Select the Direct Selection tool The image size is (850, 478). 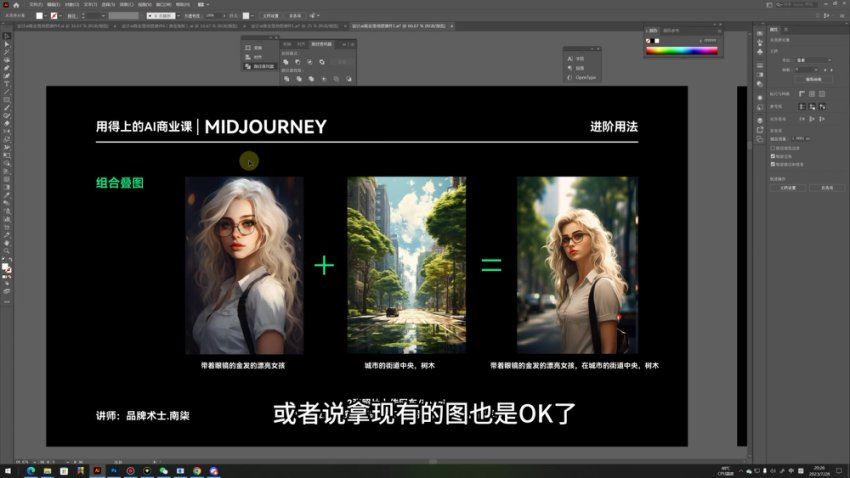(7, 44)
